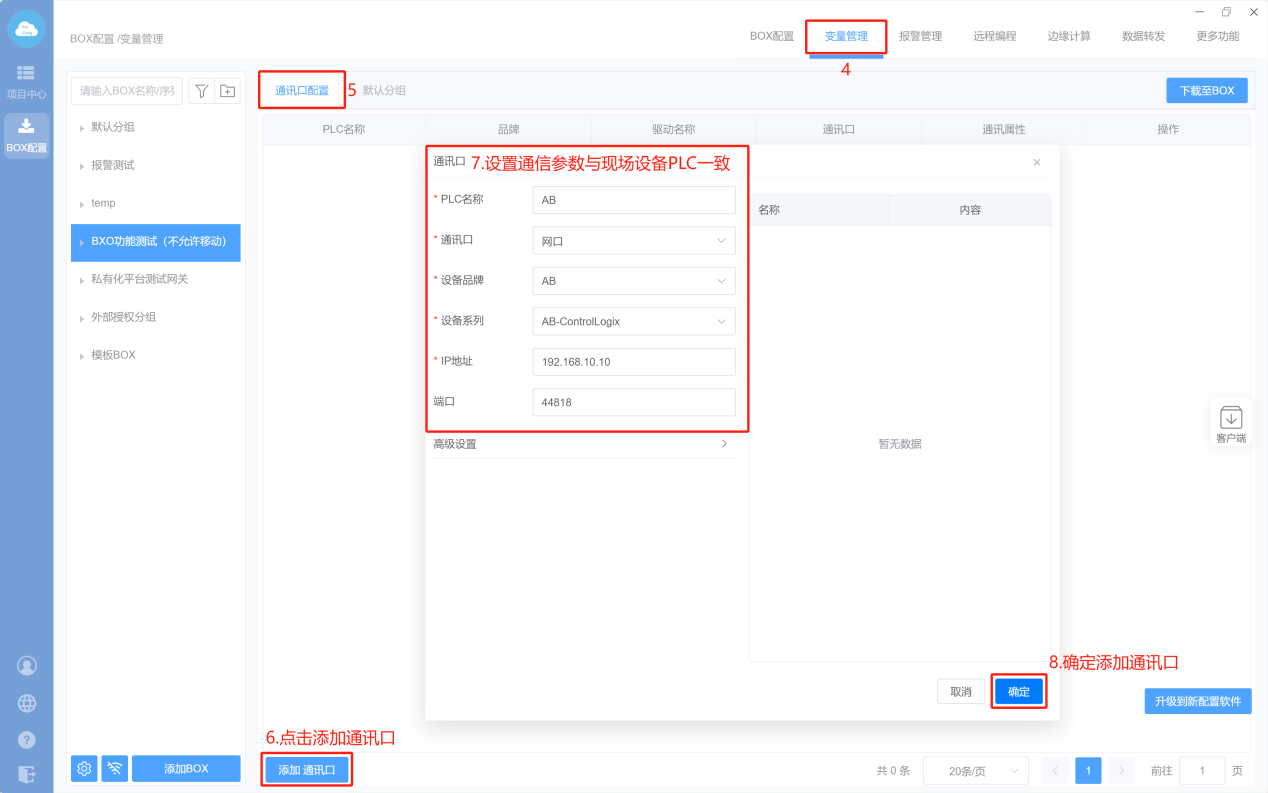Click the add group folder icon
The height and width of the screenshot is (793, 1268).
click(228, 91)
